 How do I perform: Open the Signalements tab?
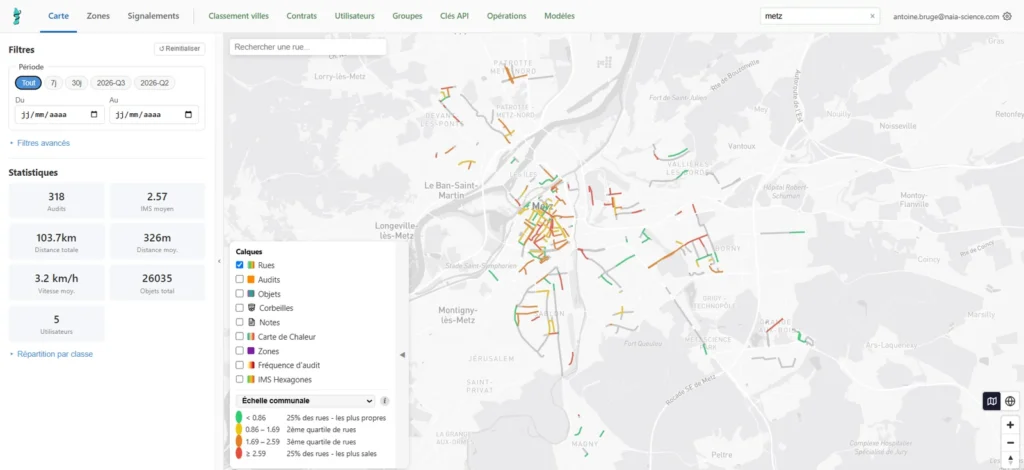(153, 16)
